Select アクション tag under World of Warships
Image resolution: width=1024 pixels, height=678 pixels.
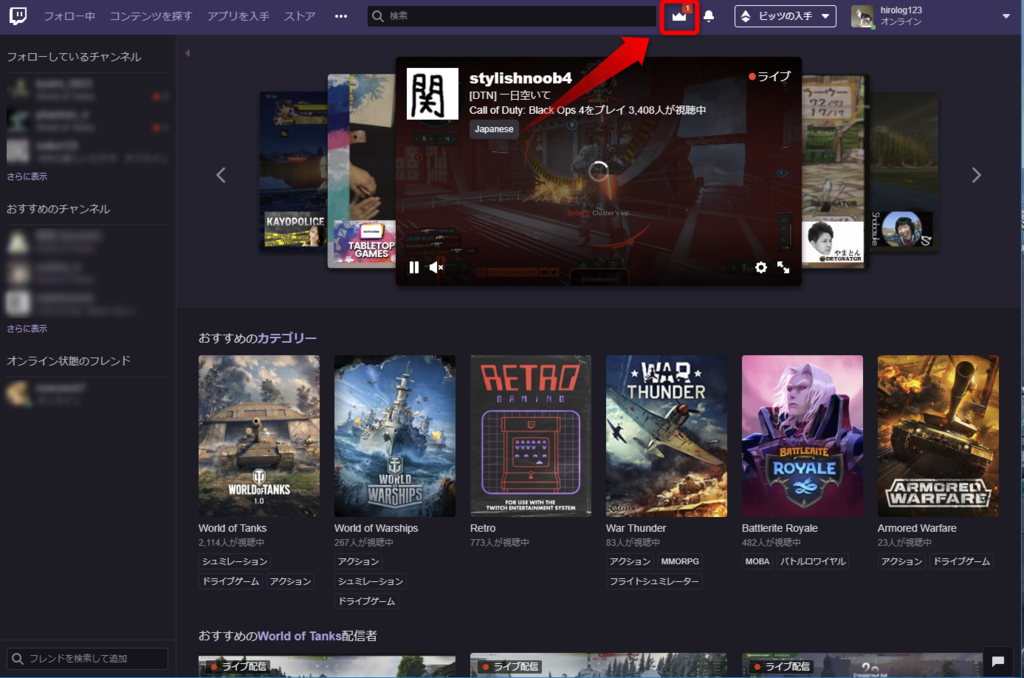click(358, 562)
